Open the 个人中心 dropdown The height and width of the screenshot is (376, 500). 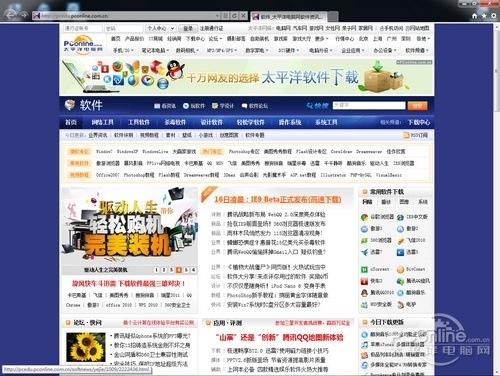[x=161, y=28]
